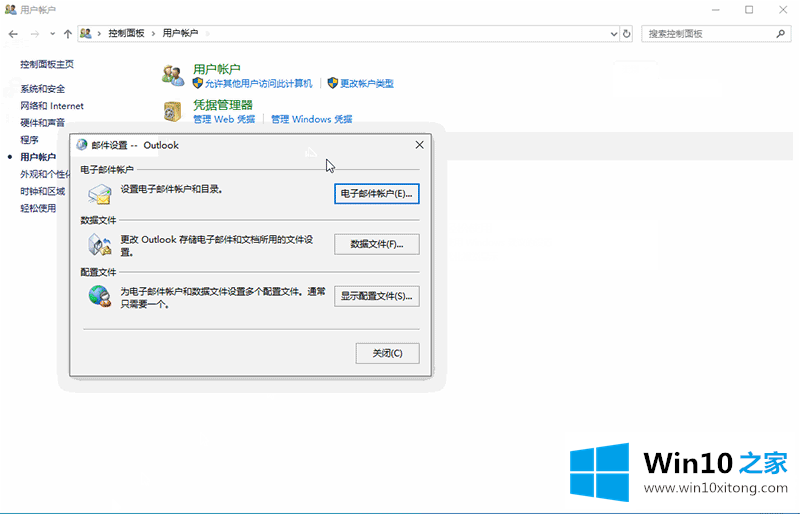Click the Credential Manager (凭据管理器) safe icon
Viewport: 800px width, 514px height.
(x=172, y=111)
